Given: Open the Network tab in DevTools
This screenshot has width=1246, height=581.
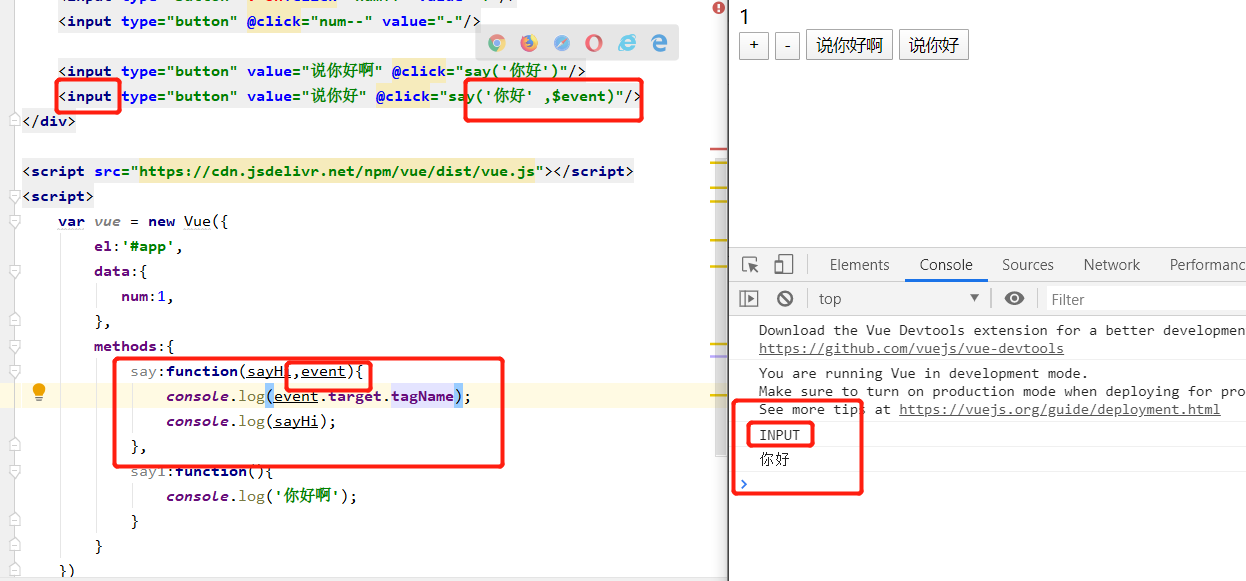Looking at the screenshot, I should pos(1111,265).
